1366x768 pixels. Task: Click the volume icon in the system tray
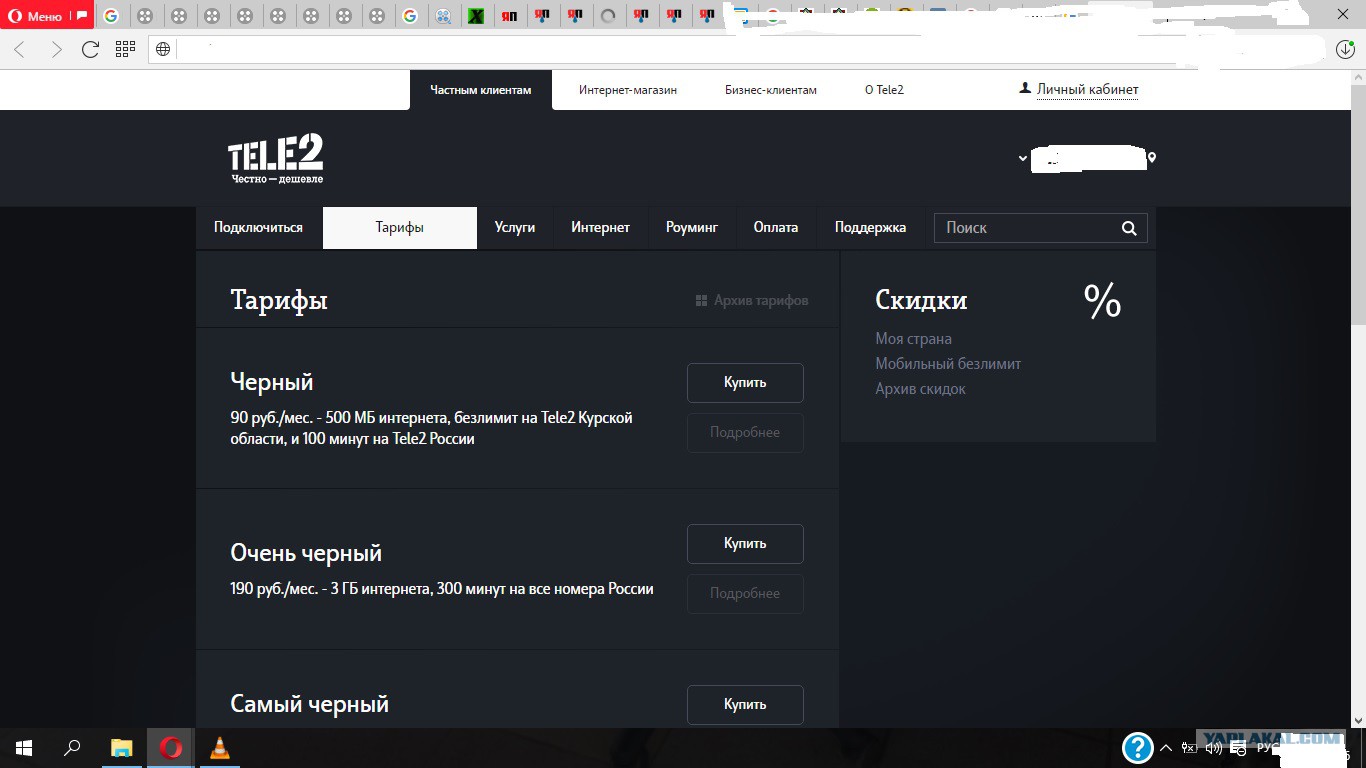(x=1214, y=748)
